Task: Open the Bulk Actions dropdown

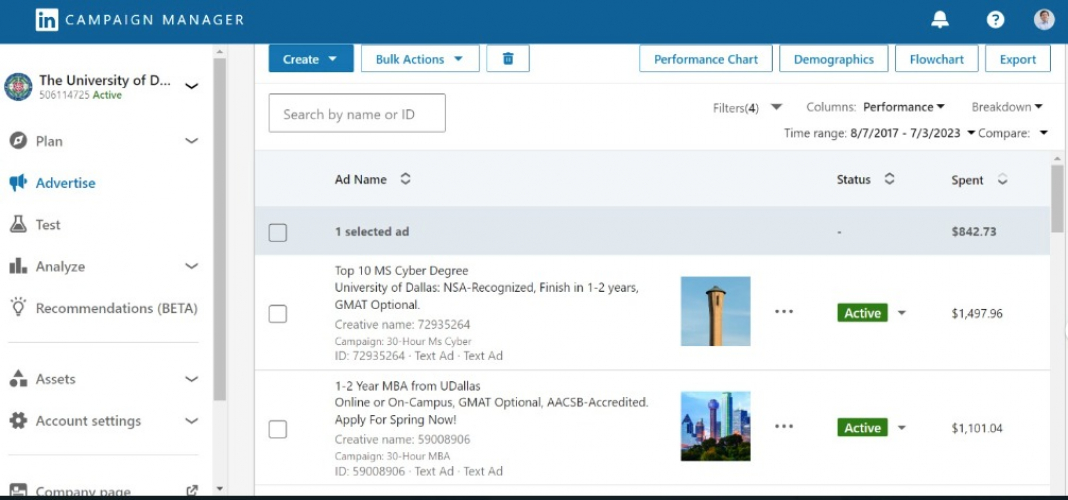Action: pyautogui.click(x=420, y=59)
